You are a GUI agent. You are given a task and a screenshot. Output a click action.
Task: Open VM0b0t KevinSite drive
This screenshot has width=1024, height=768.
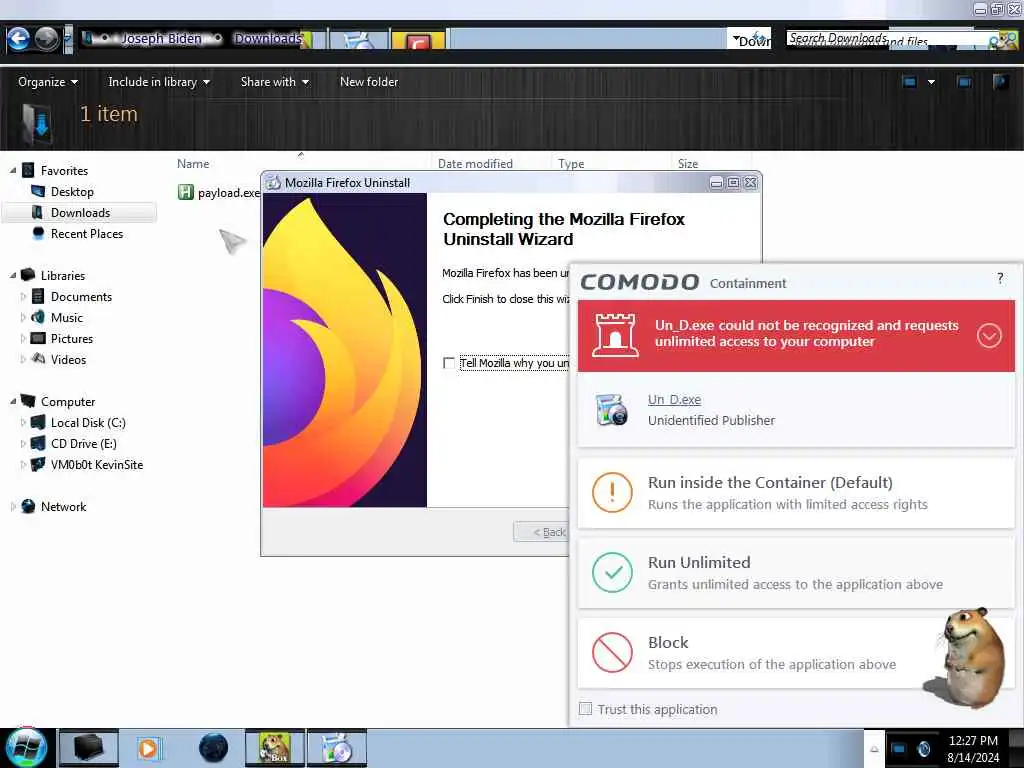pos(97,465)
